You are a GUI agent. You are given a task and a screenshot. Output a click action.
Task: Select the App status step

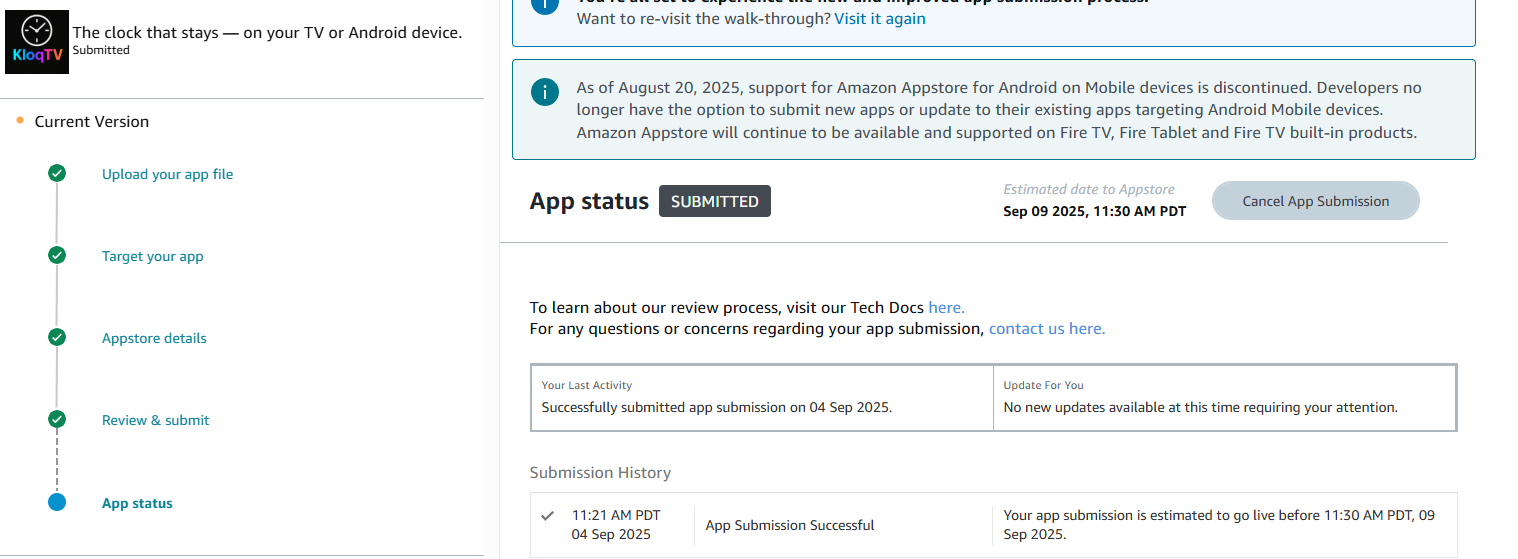click(137, 503)
